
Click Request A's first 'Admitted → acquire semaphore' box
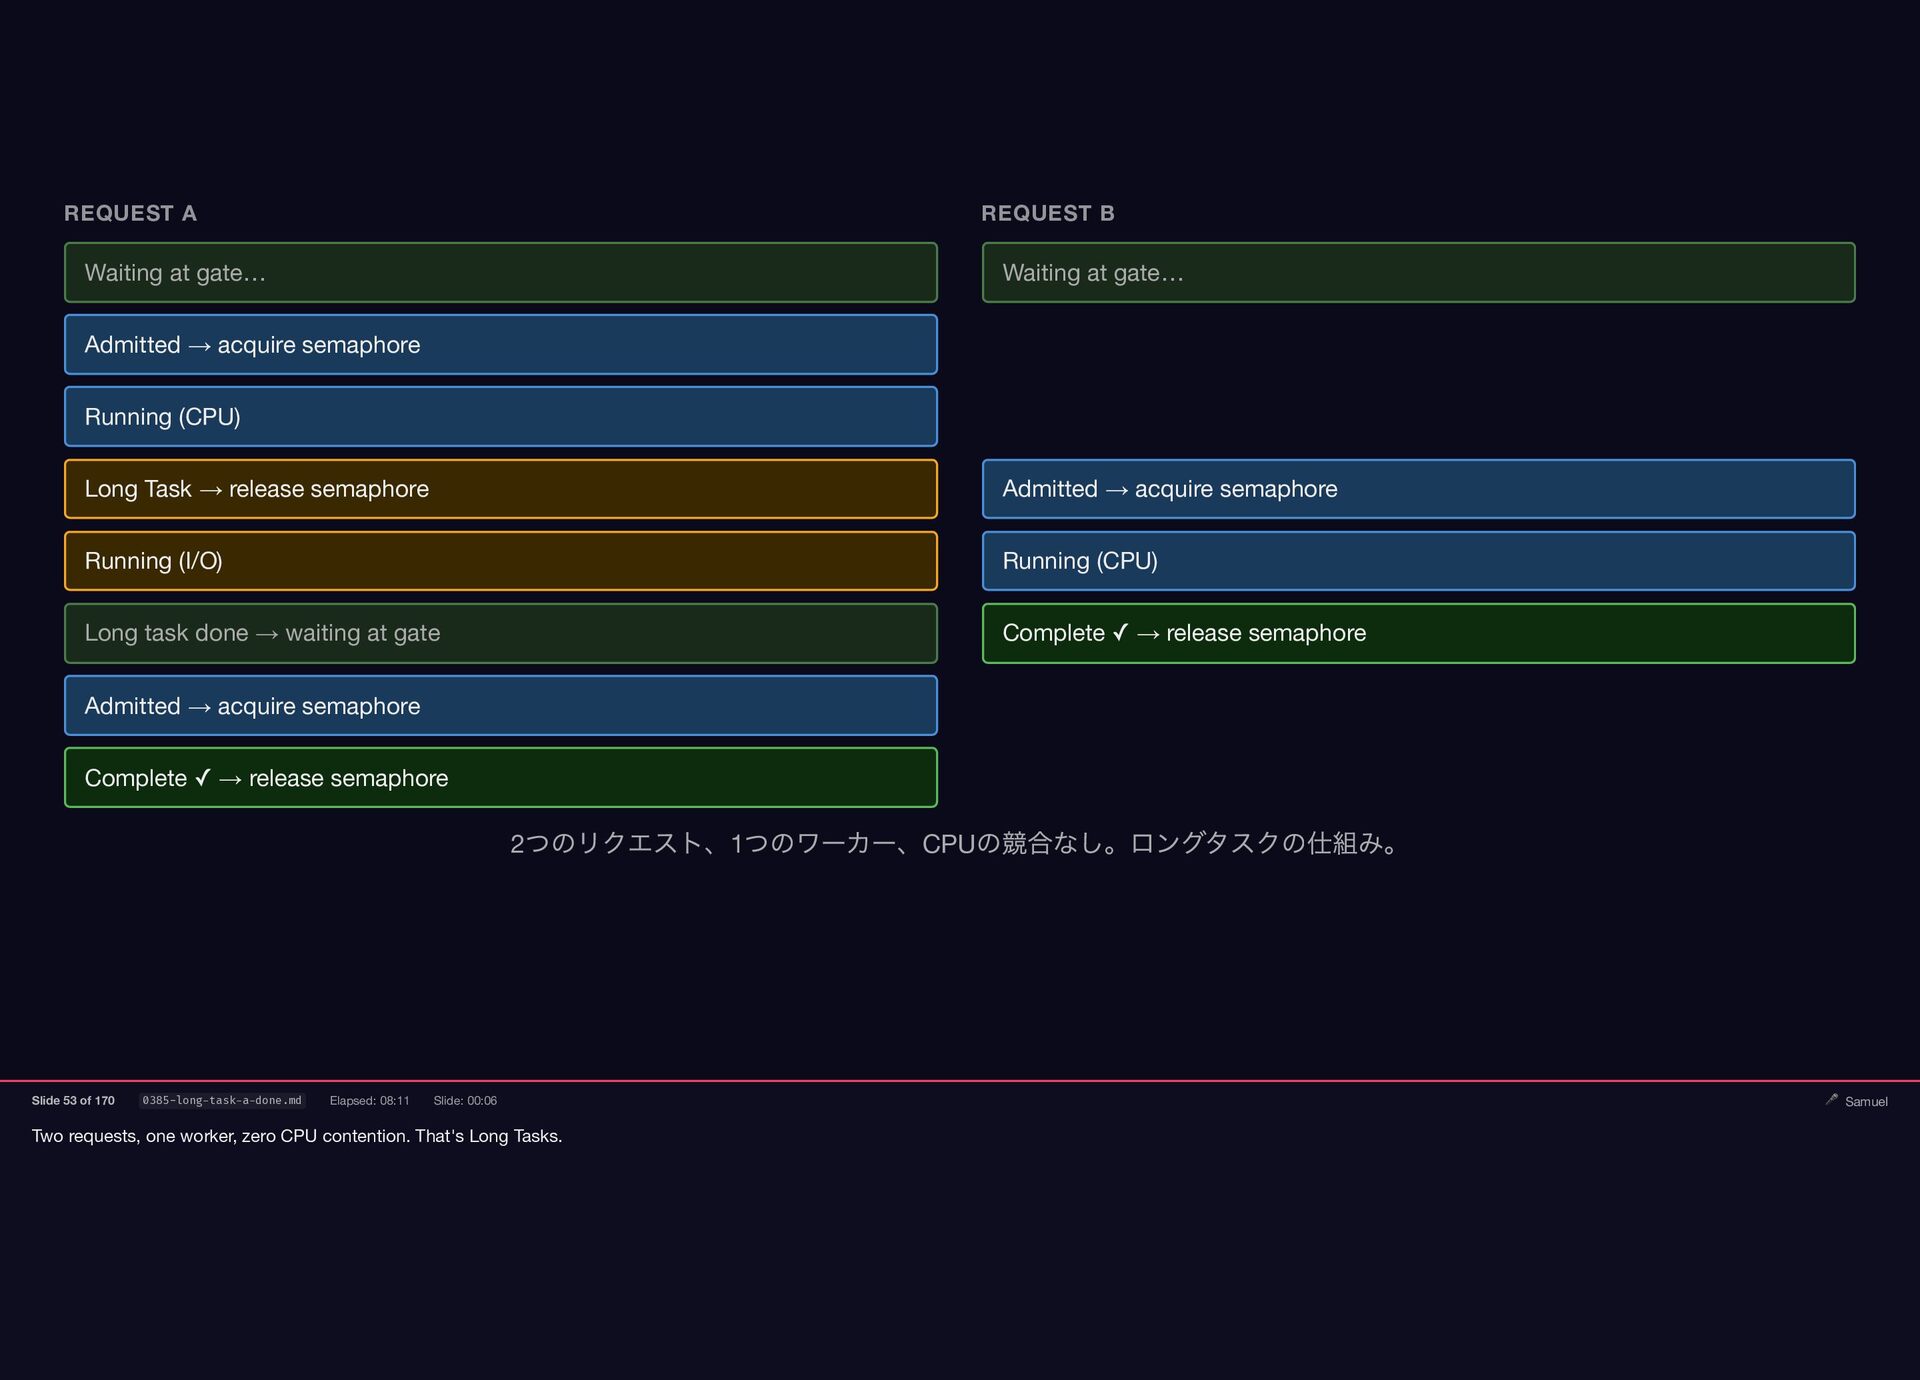(x=500, y=344)
